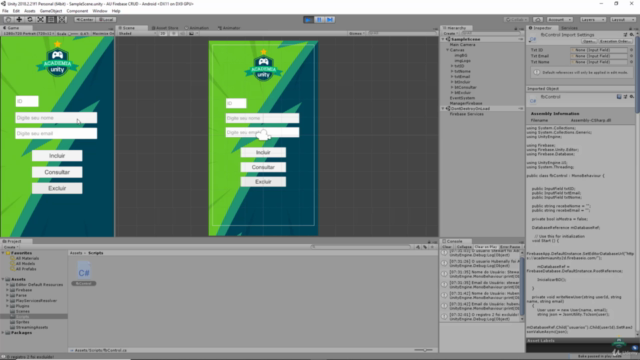640x360 pixels.
Task: Select EventSystem in Hierarchy
Action: pos(462,98)
